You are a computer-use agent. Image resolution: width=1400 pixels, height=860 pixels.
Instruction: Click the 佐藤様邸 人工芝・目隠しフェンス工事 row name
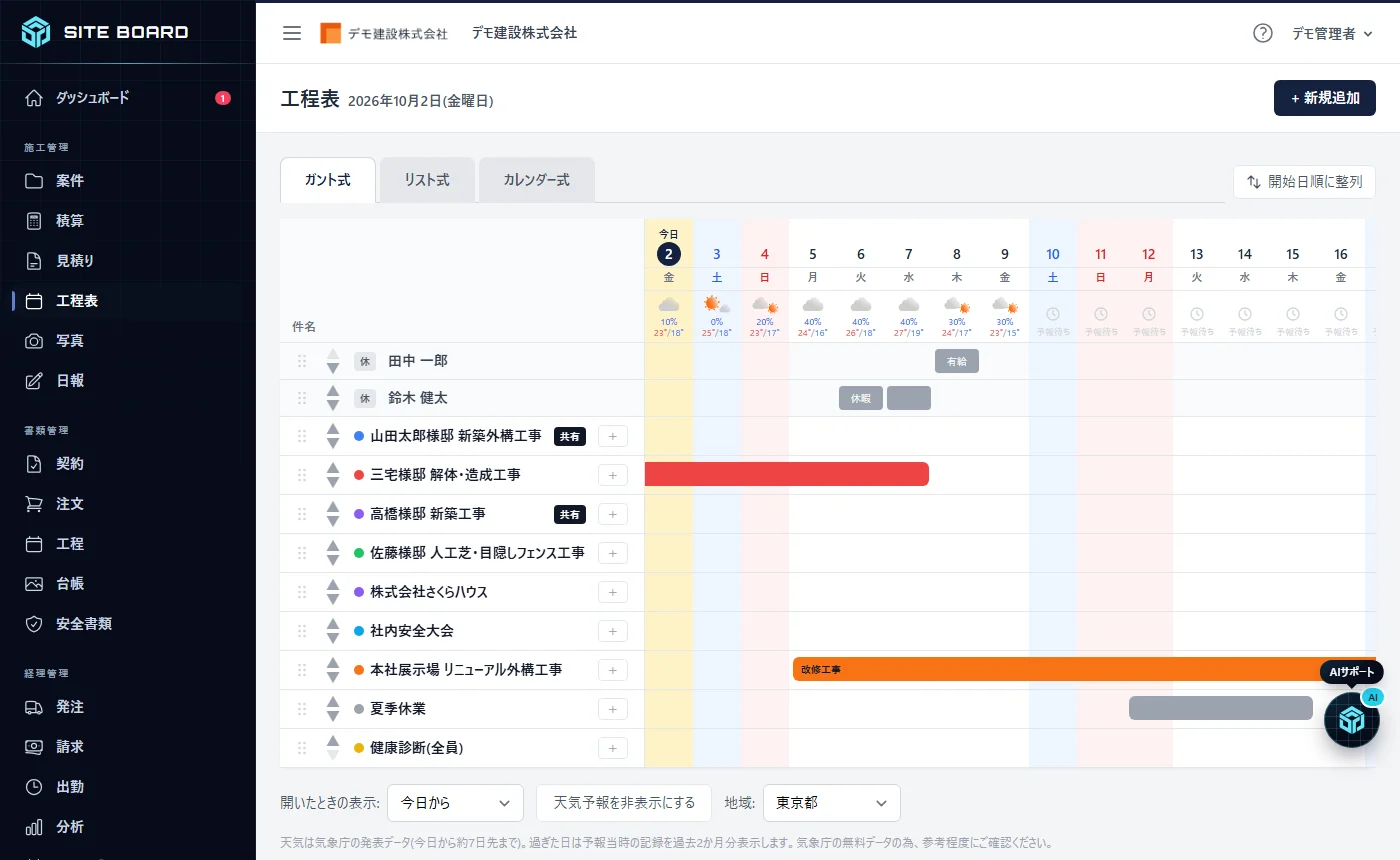click(477, 553)
